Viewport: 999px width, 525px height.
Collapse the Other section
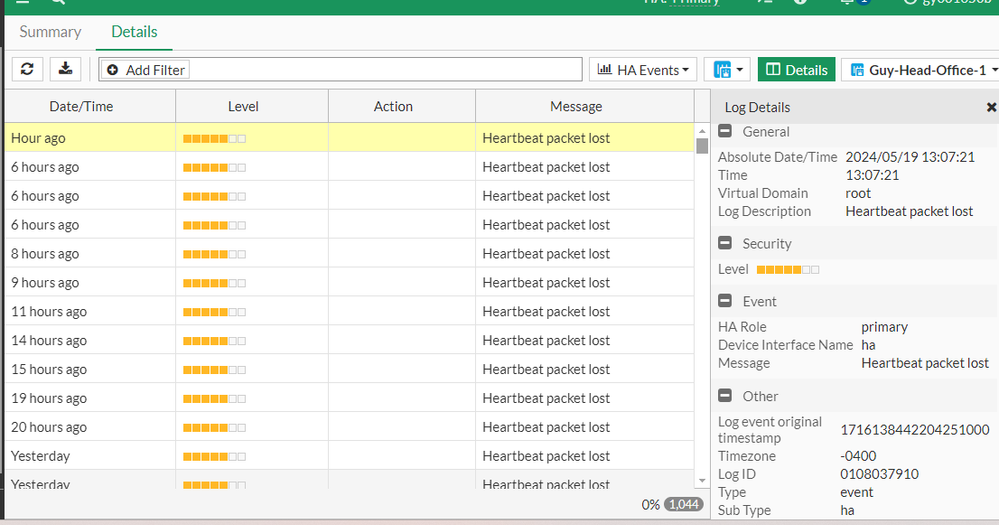coord(725,396)
